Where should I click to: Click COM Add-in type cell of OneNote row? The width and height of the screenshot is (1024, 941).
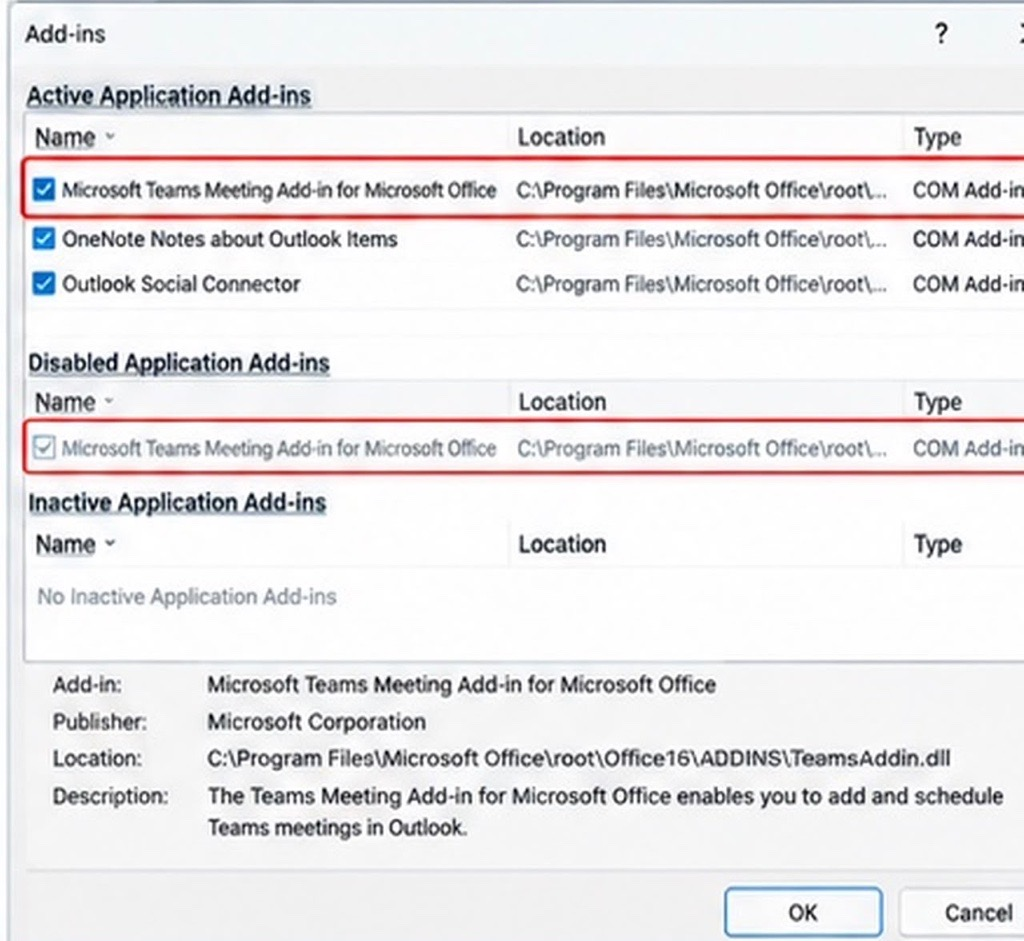(x=968, y=239)
